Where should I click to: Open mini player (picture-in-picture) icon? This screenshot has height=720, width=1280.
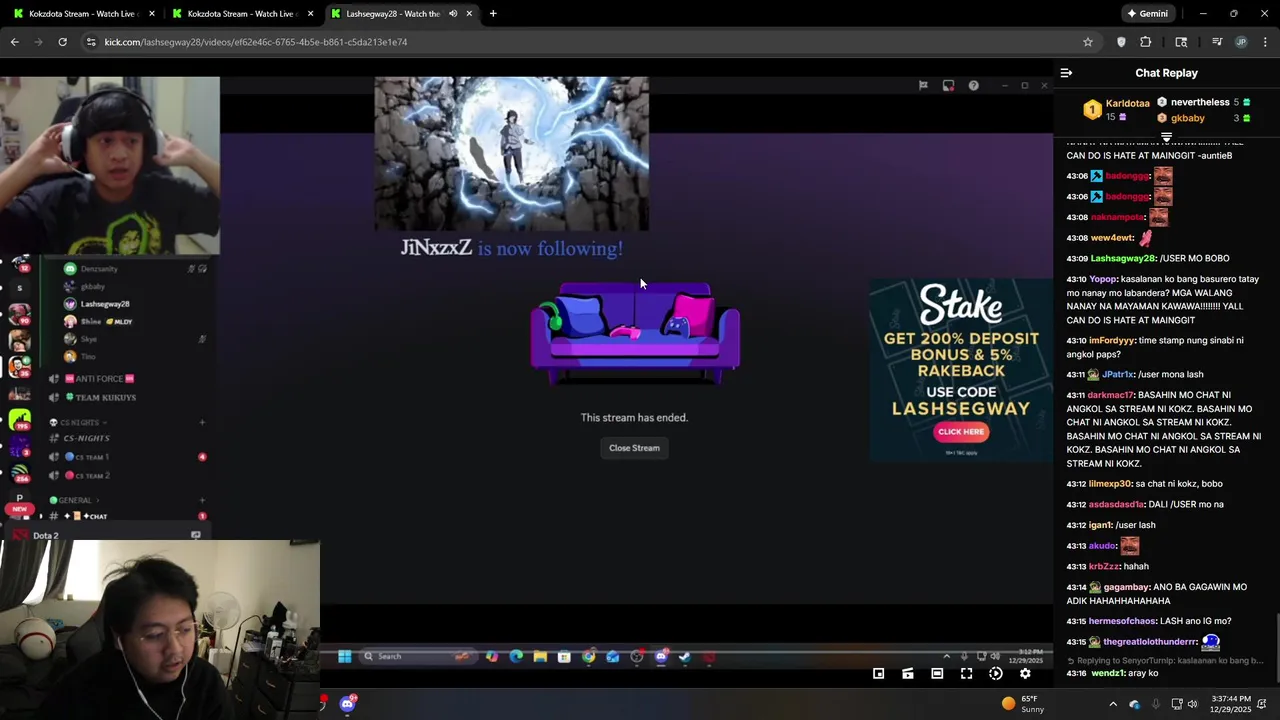[x=878, y=674]
